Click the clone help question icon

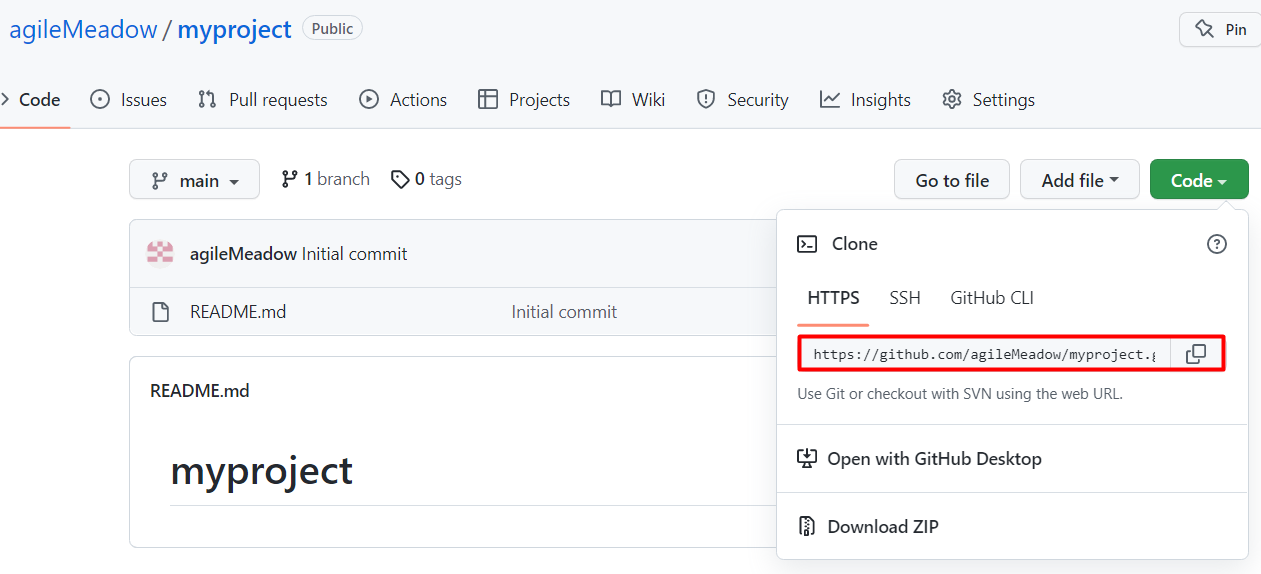(1216, 244)
